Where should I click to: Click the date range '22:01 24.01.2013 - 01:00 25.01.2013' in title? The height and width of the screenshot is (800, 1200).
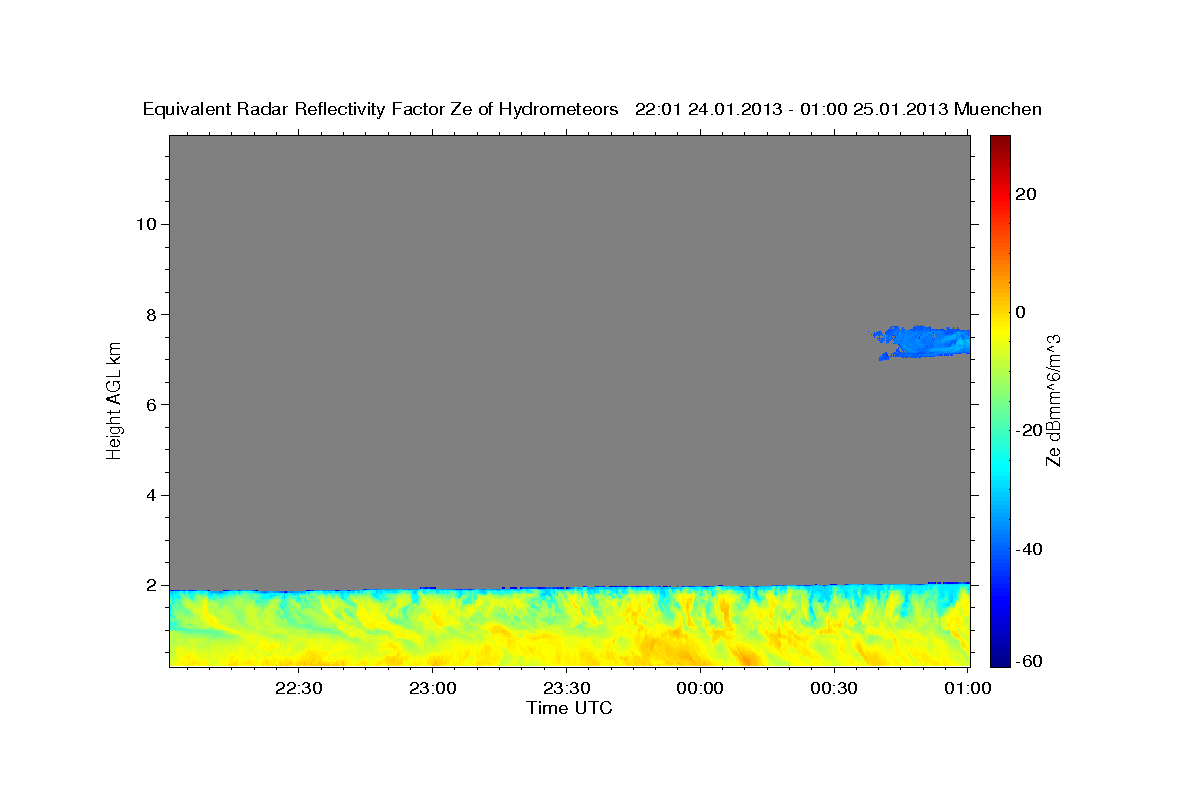click(792, 109)
